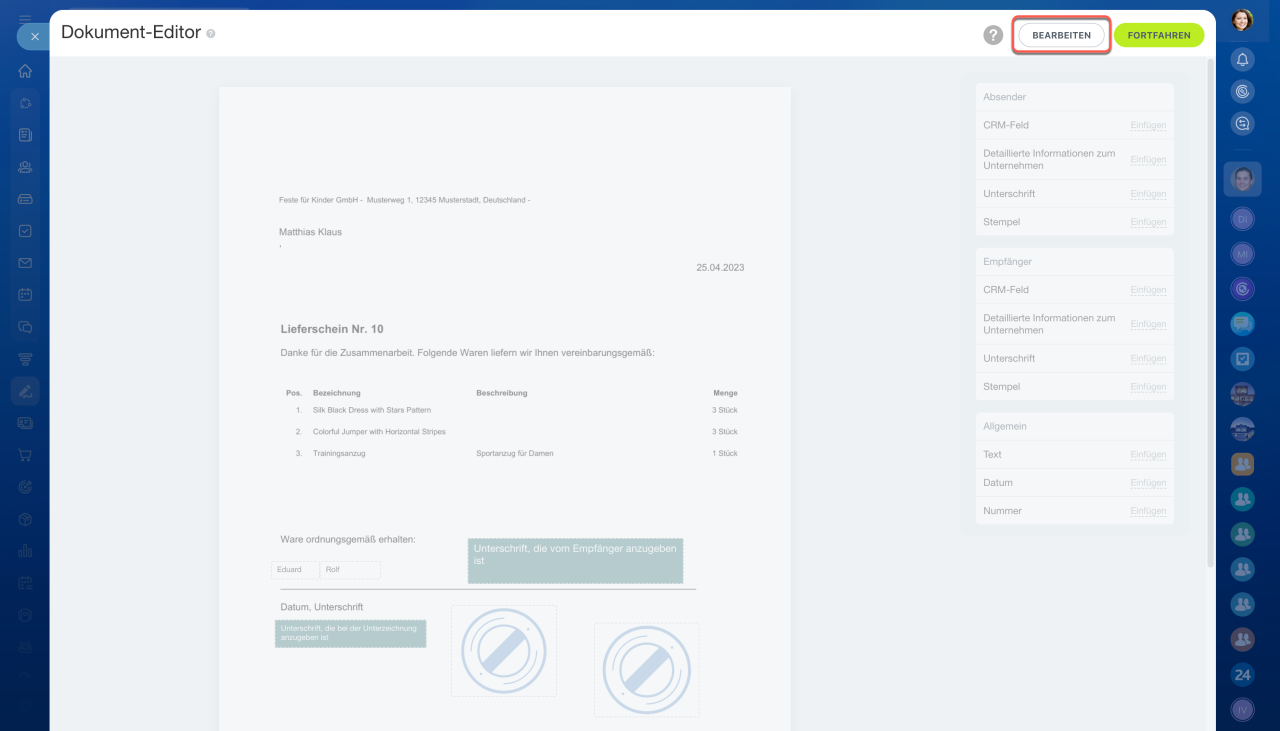Viewport: 1280px width, 731px height.
Task: Click Einfügen next to Nummer
Action: (1148, 511)
